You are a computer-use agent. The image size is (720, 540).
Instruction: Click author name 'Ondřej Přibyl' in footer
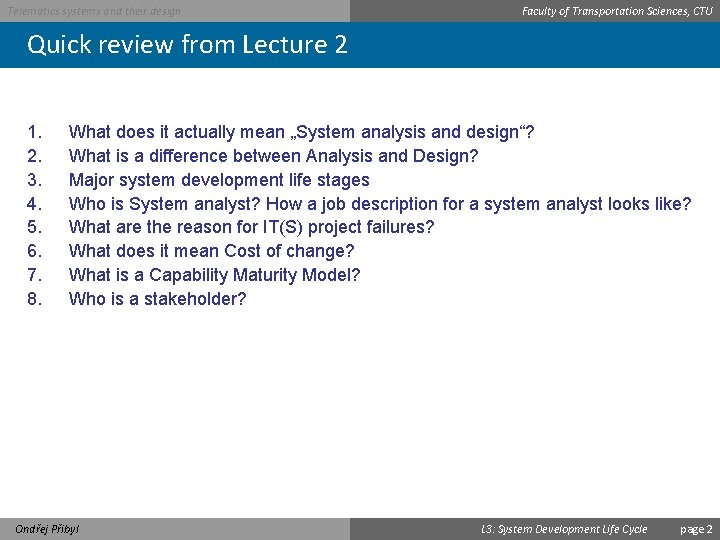tap(47, 529)
